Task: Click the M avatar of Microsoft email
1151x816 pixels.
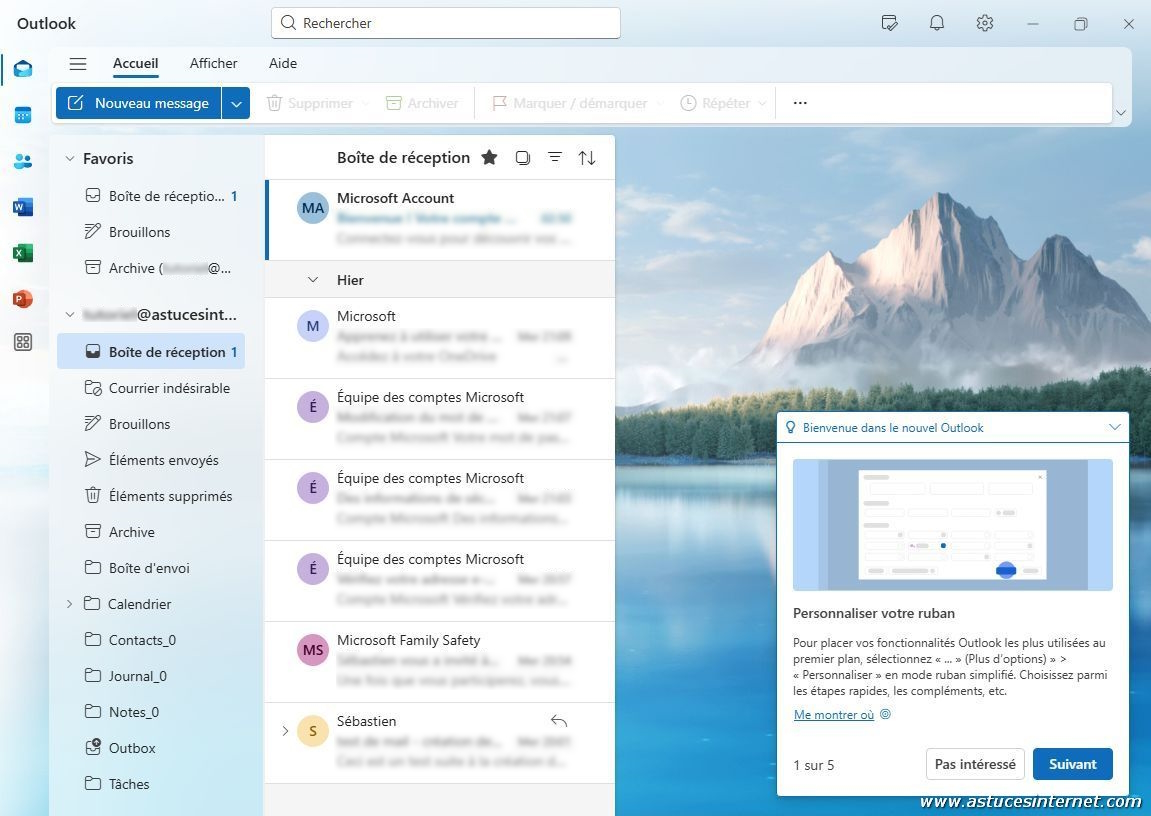Action: pos(313,327)
